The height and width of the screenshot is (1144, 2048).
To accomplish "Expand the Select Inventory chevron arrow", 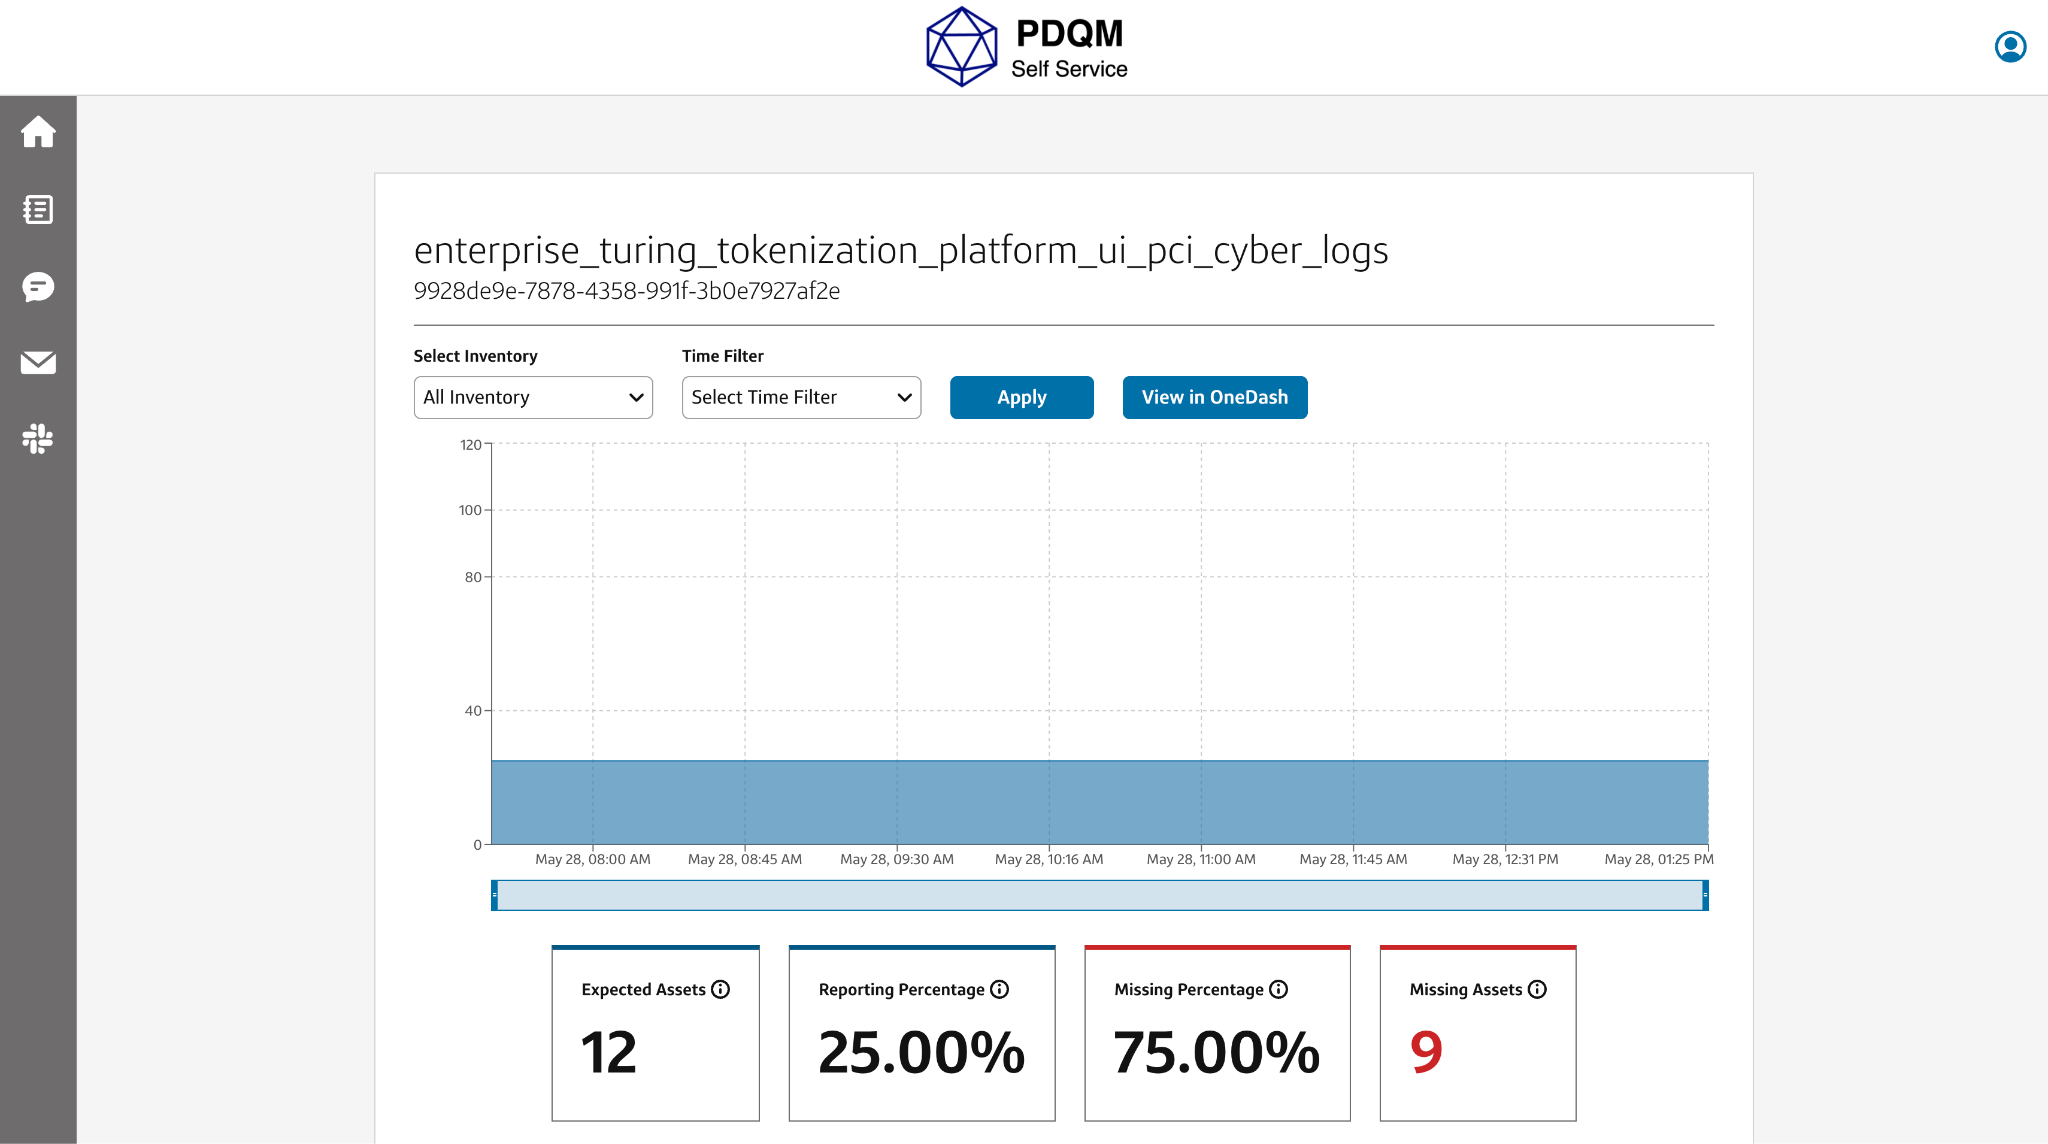I will (x=637, y=397).
